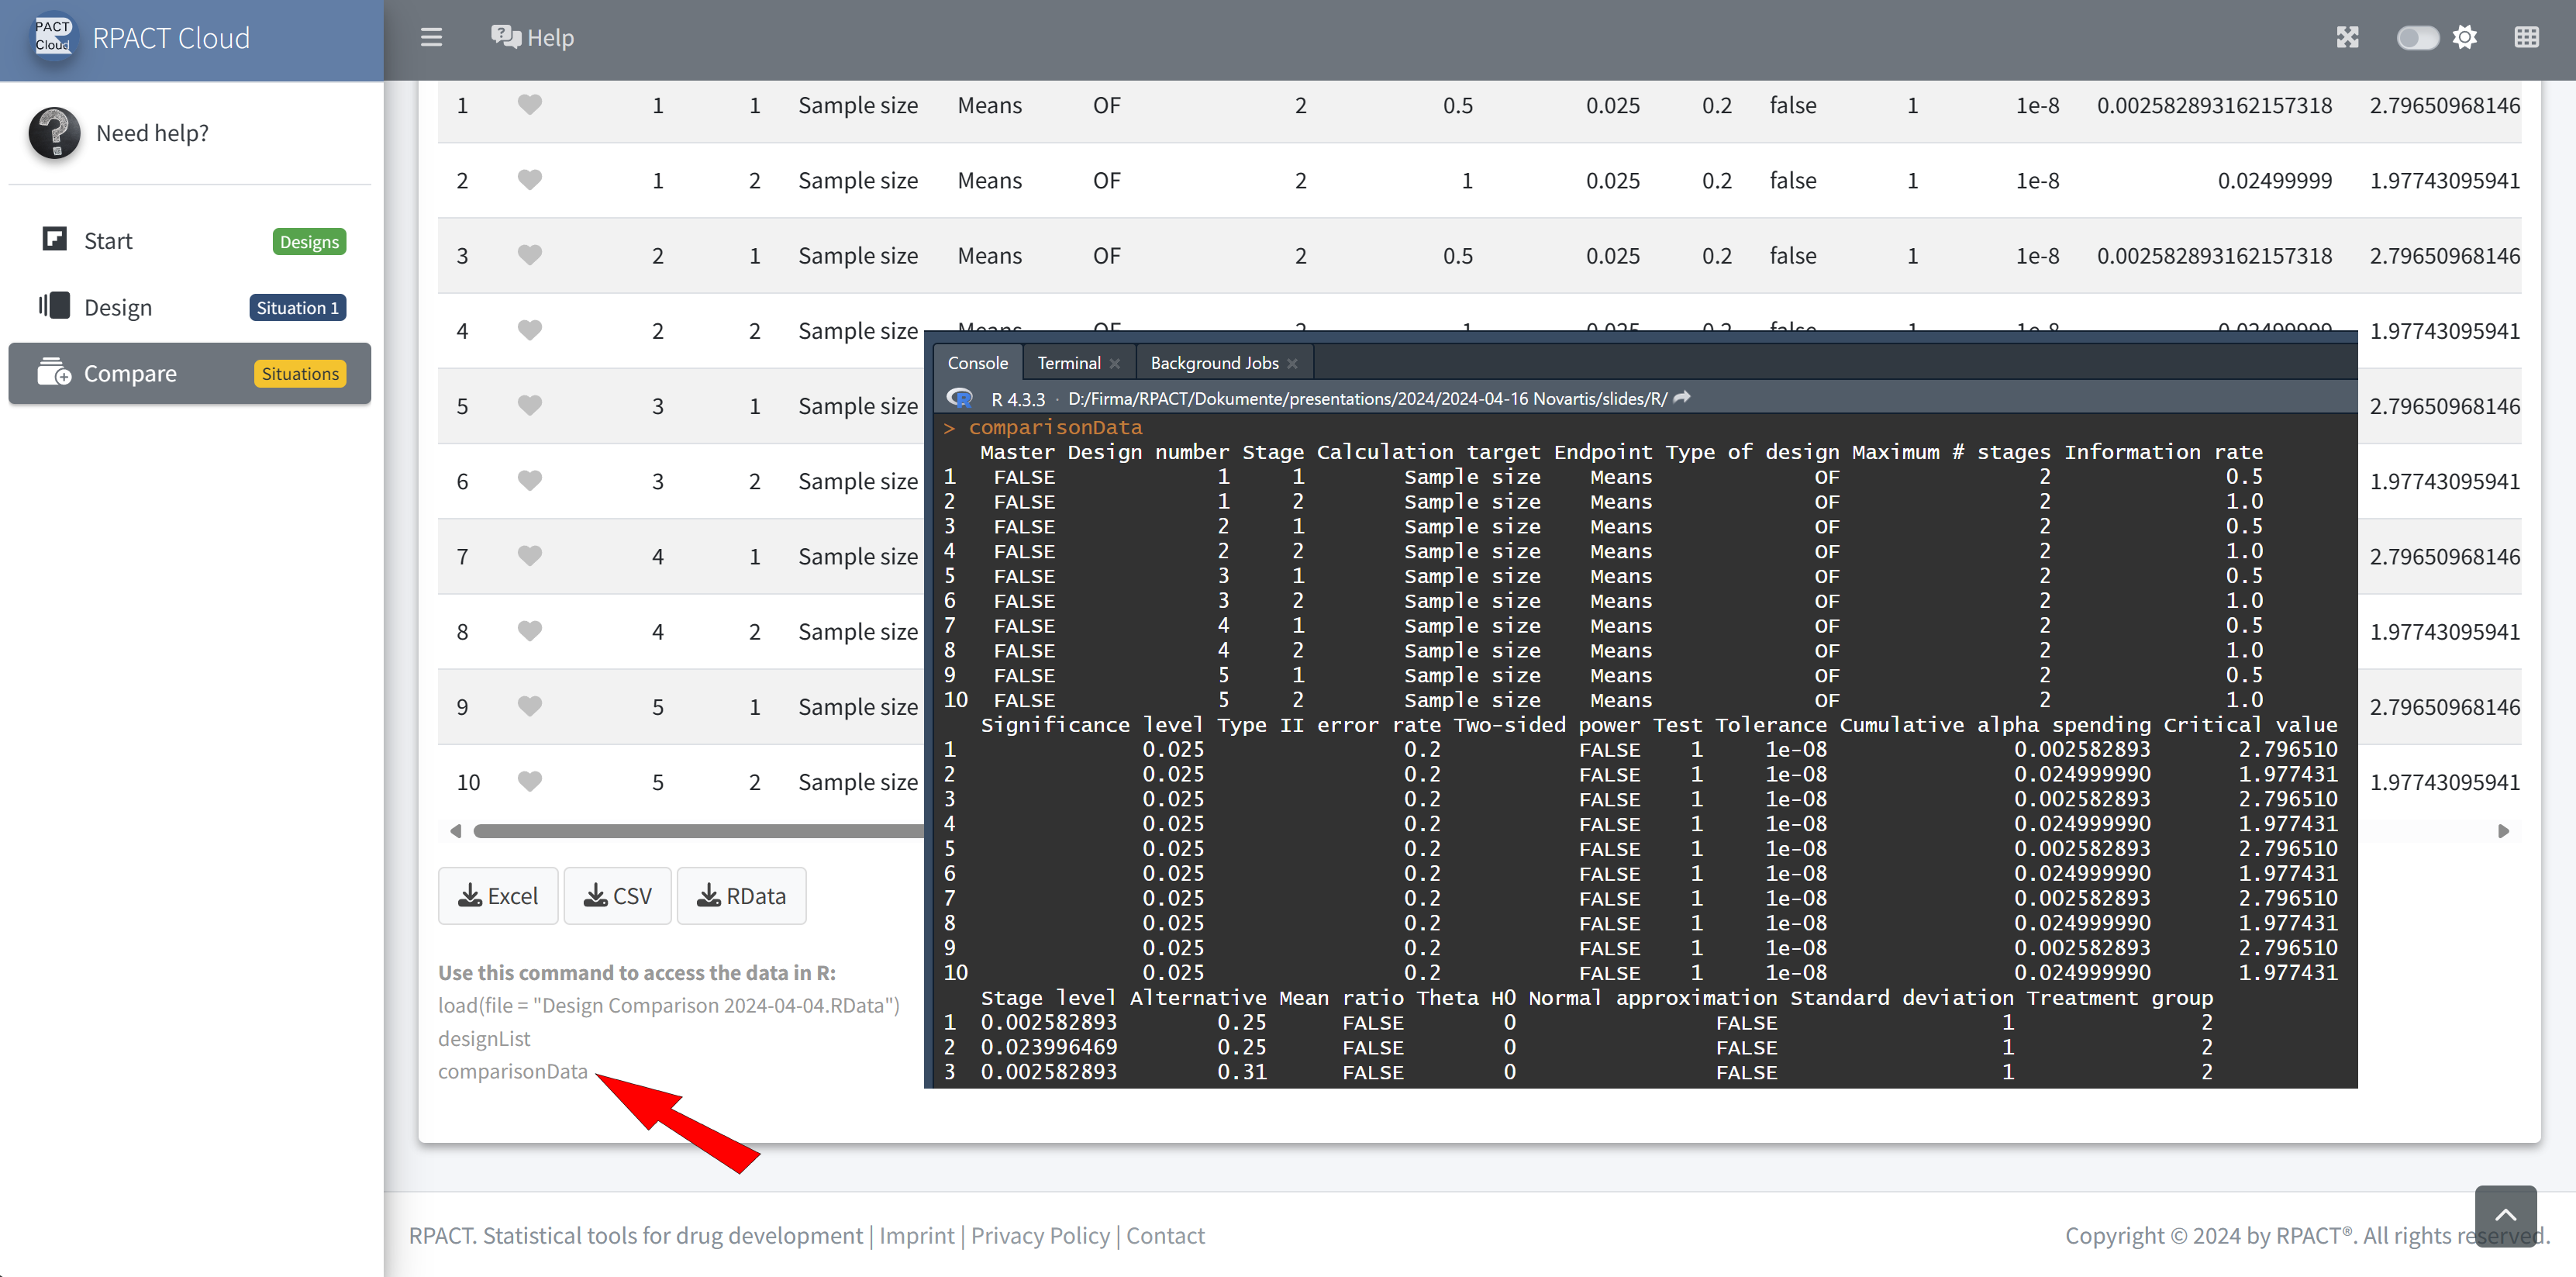Click the fullscreen expand icon
Image resolution: width=2576 pixels, height=1277 pixels.
(x=2347, y=38)
